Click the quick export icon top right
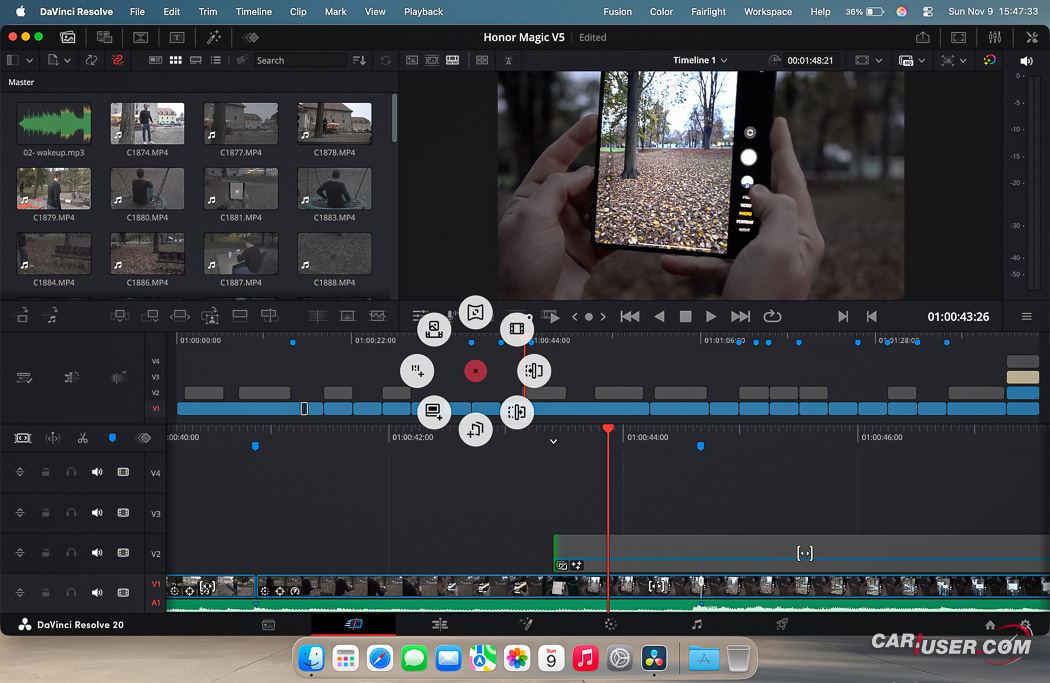Image resolution: width=1050 pixels, height=683 pixels. [x=922, y=37]
